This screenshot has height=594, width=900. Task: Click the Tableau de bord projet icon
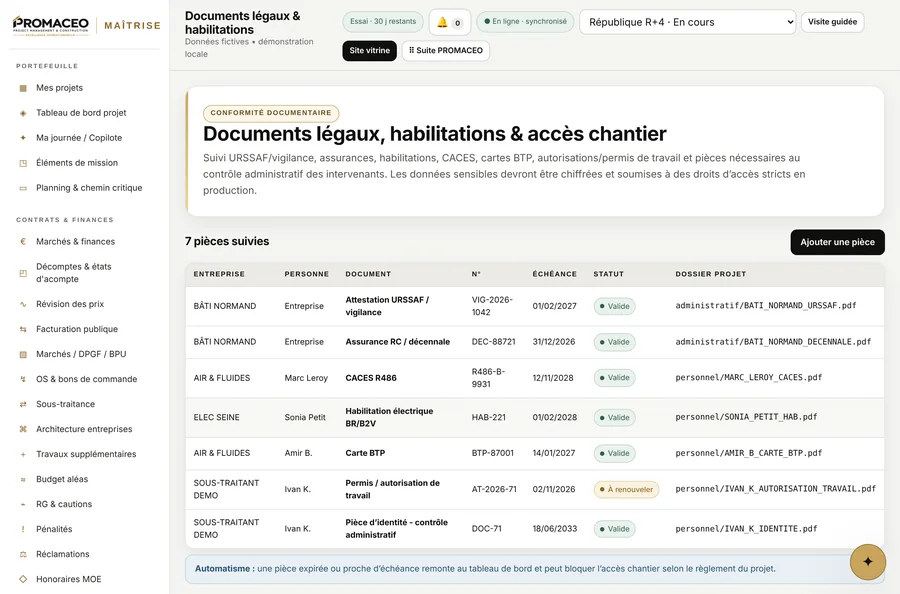[x=23, y=113]
